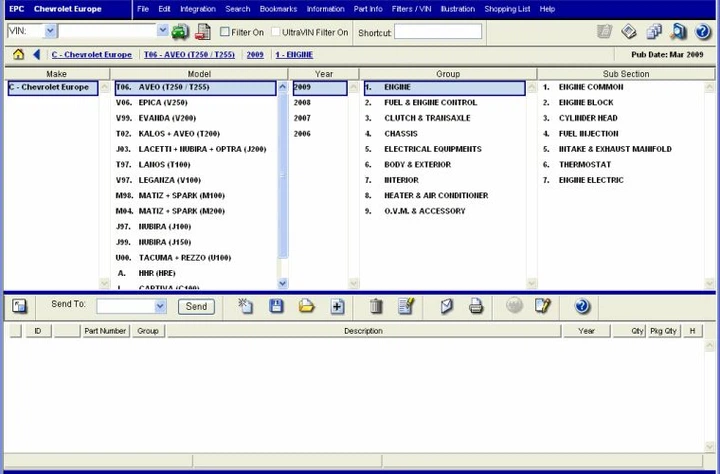Screen dimensions: 720x474
Task: Select CYLINDER HEAD sub section
Action: tap(588, 118)
